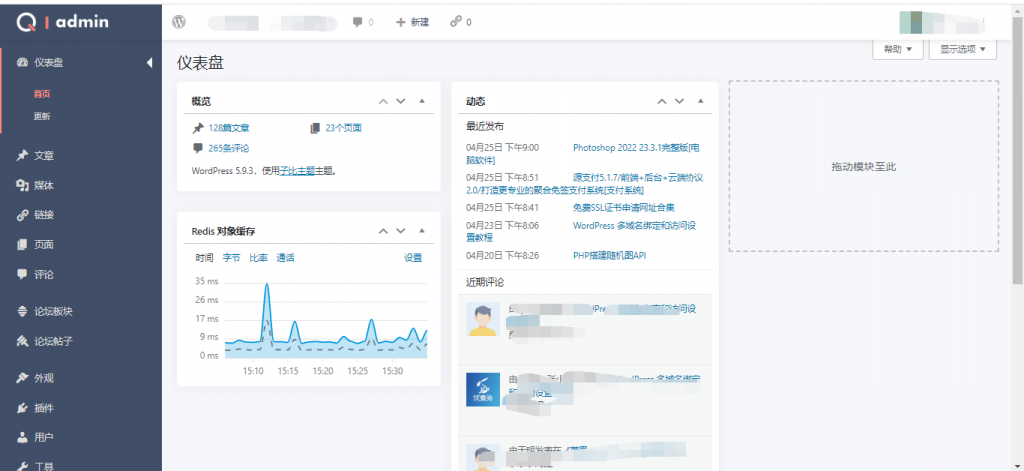Switch Redis chart to 通话 tab
The width and height of the screenshot is (1024, 471).
pyautogui.click(x=285, y=257)
